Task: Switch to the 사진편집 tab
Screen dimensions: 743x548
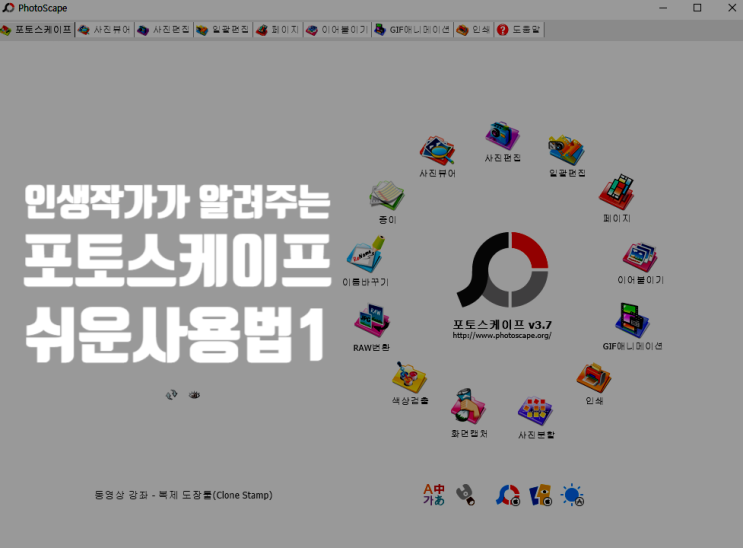Action: [x=164, y=30]
